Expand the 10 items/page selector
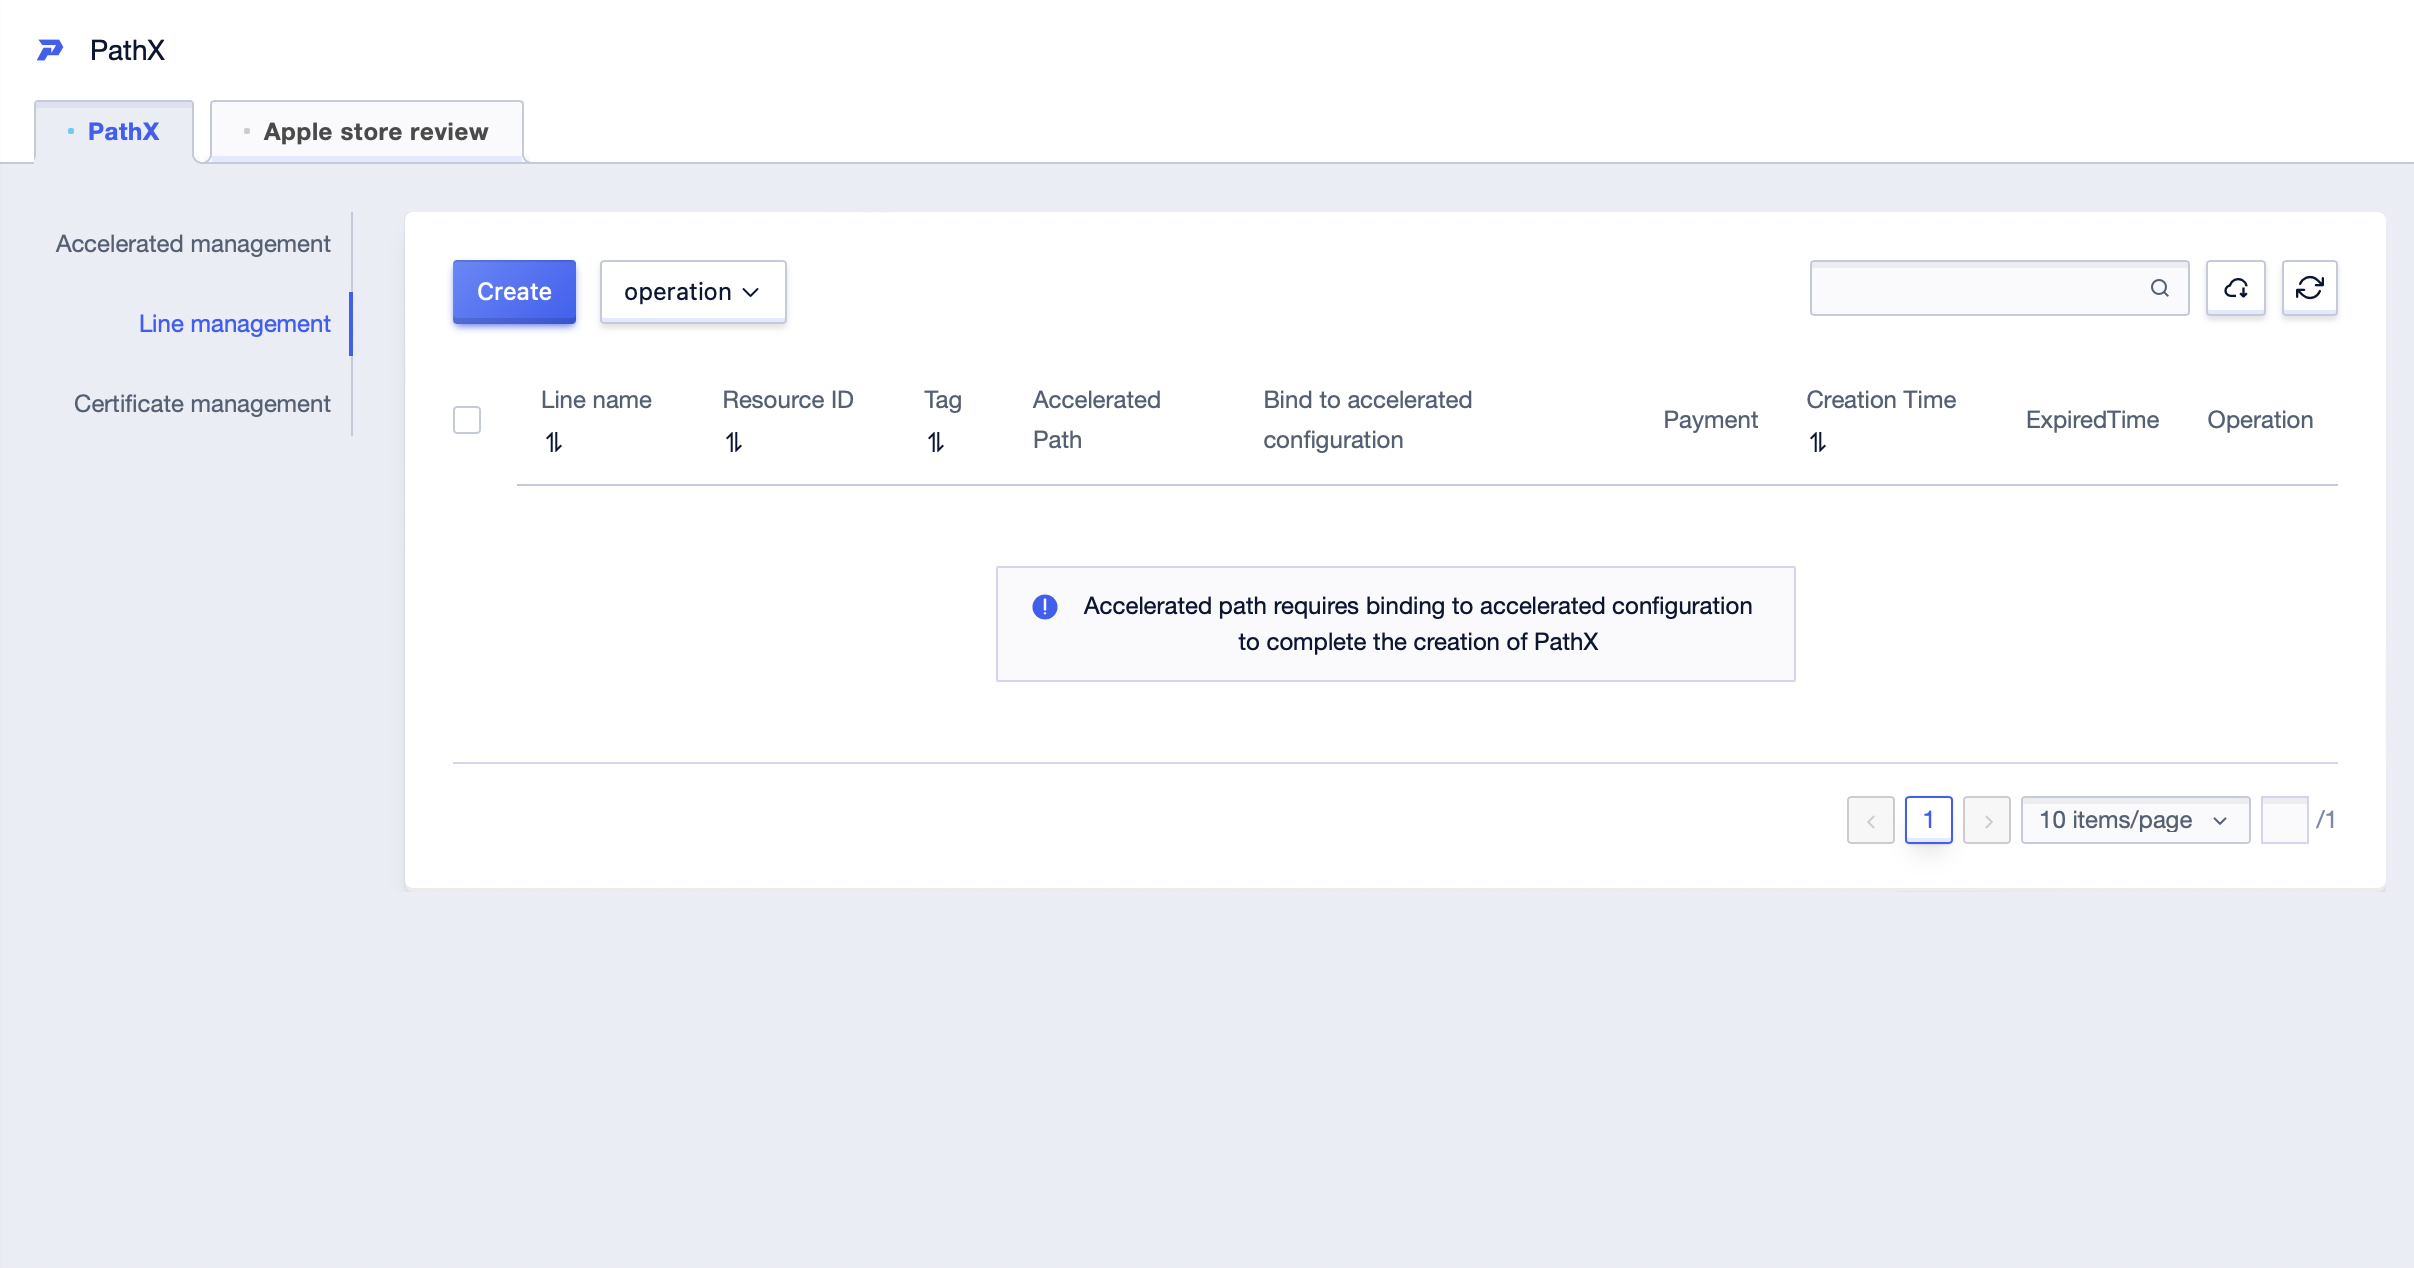The width and height of the screenshot is (2414, 1268). pos(2136,820)
